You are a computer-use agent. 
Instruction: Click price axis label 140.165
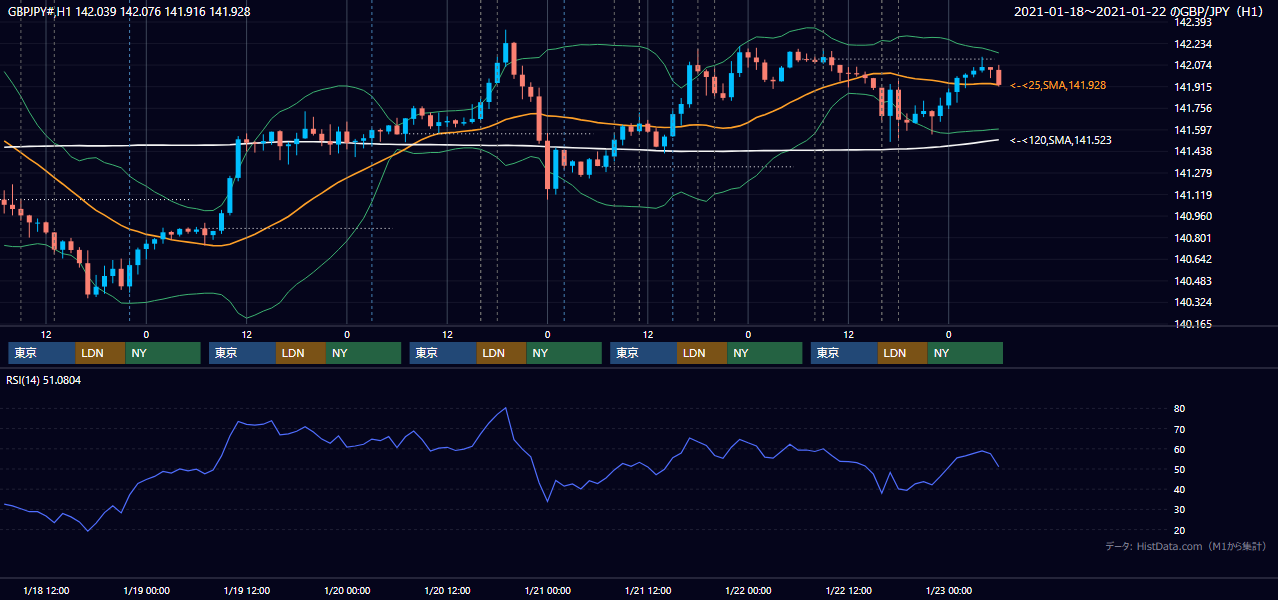1193,324
